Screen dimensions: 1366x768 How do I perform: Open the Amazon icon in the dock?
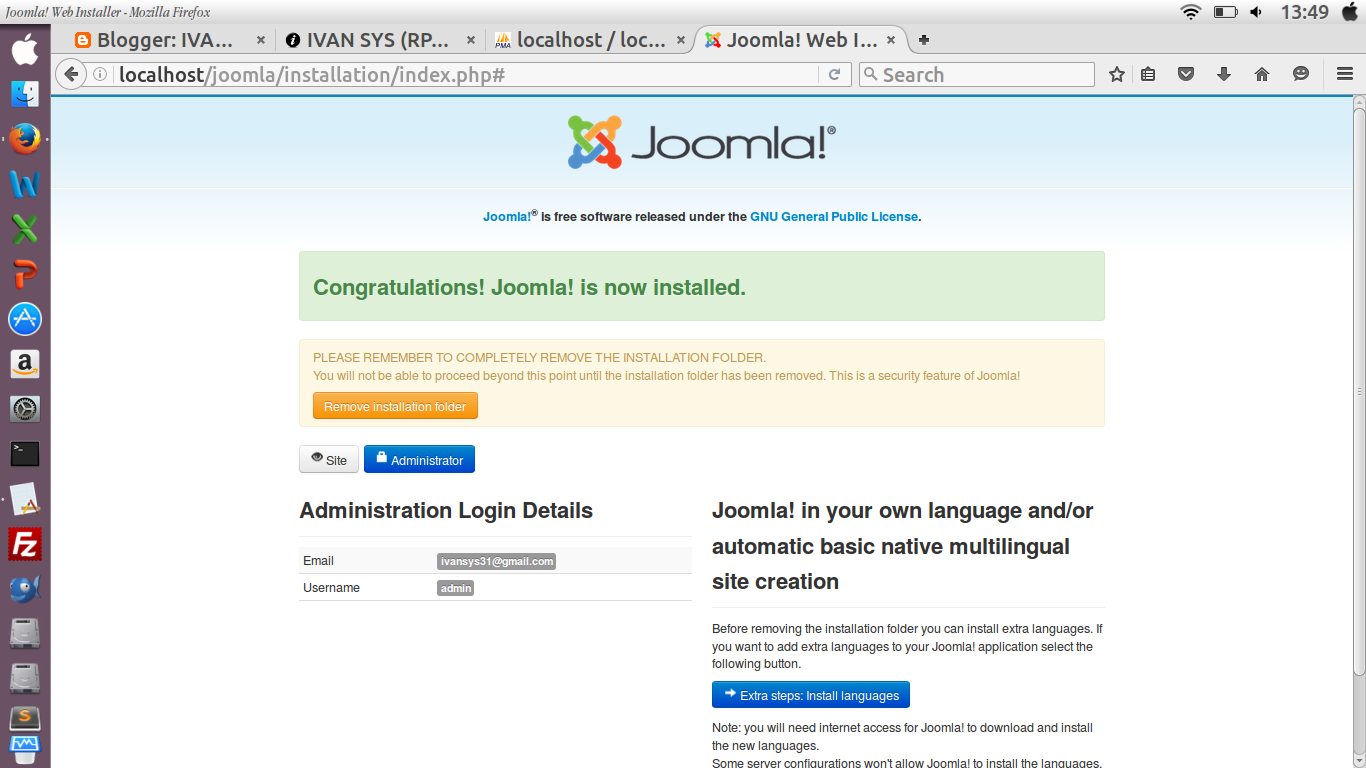pos(25,364)
